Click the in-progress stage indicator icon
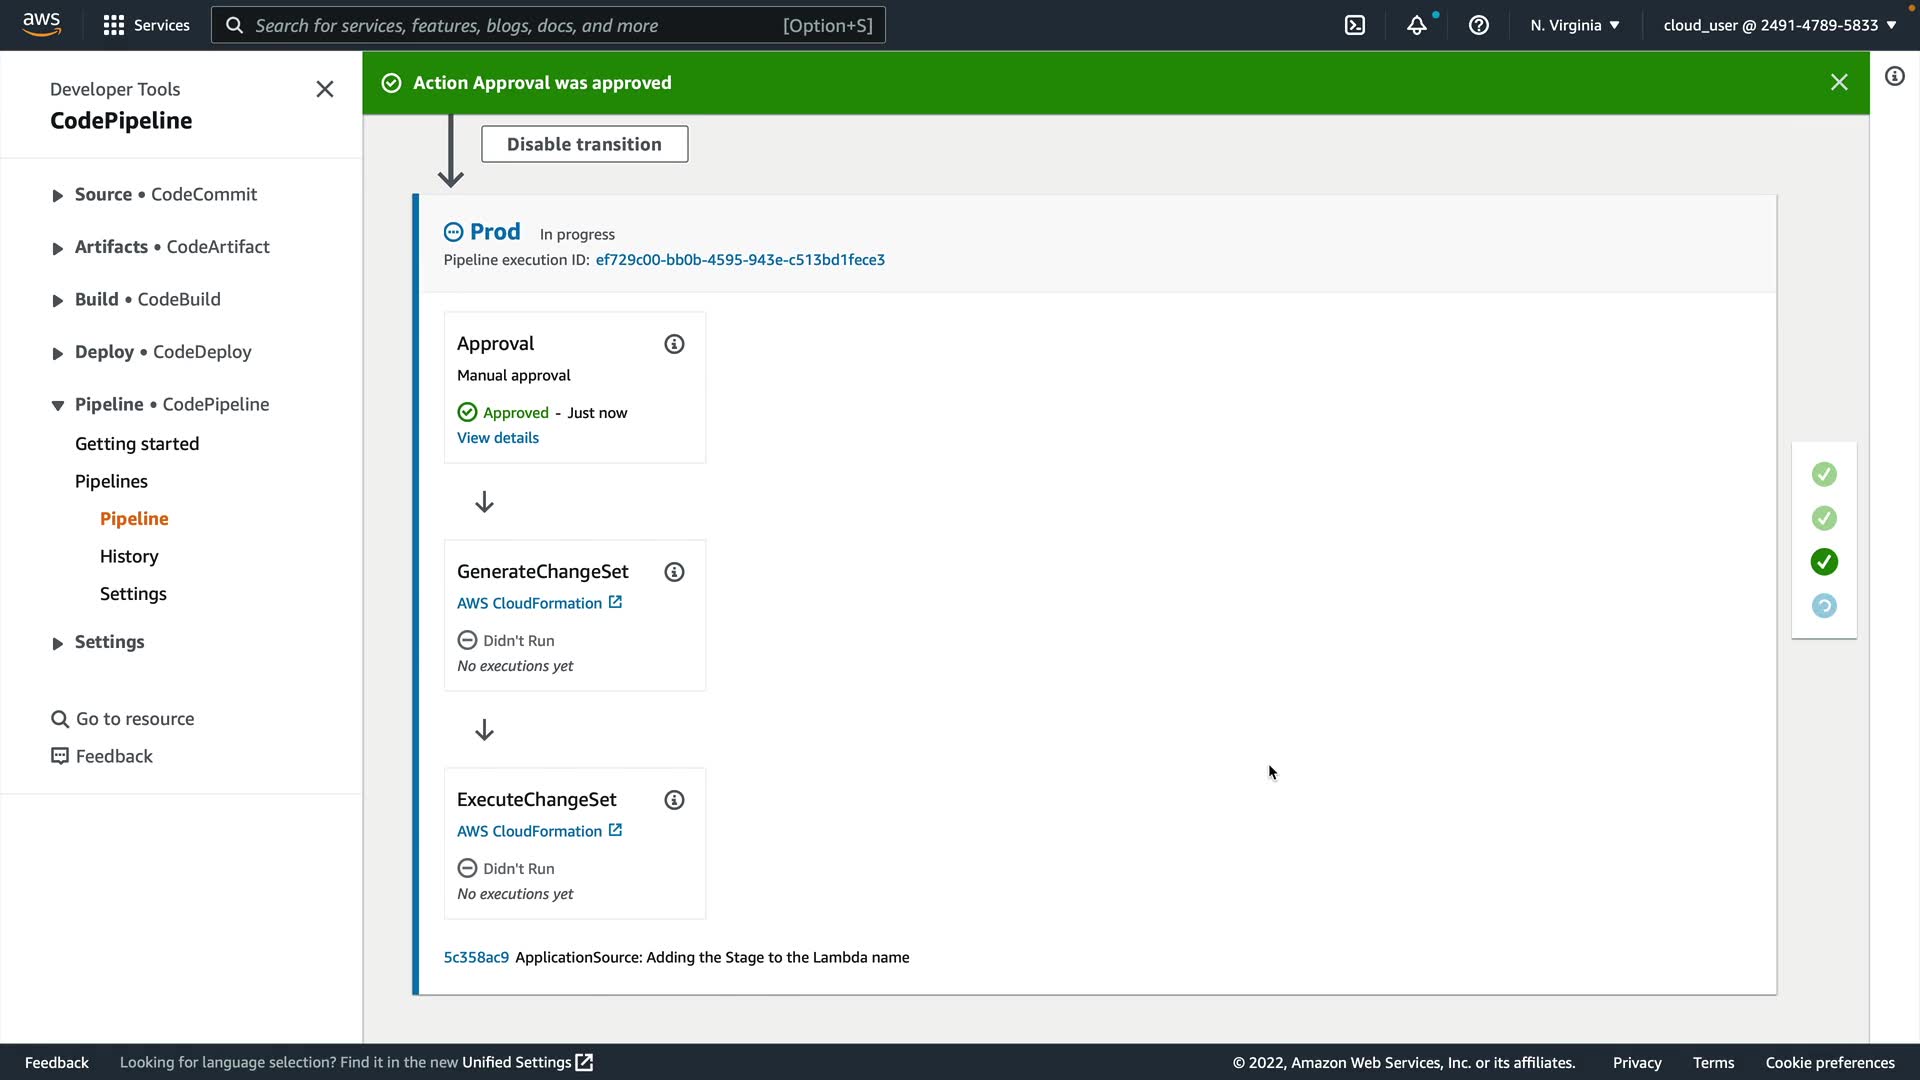Image resolution: width=1920 pixels, height=1080 pixels. (x=1824, y=606)
